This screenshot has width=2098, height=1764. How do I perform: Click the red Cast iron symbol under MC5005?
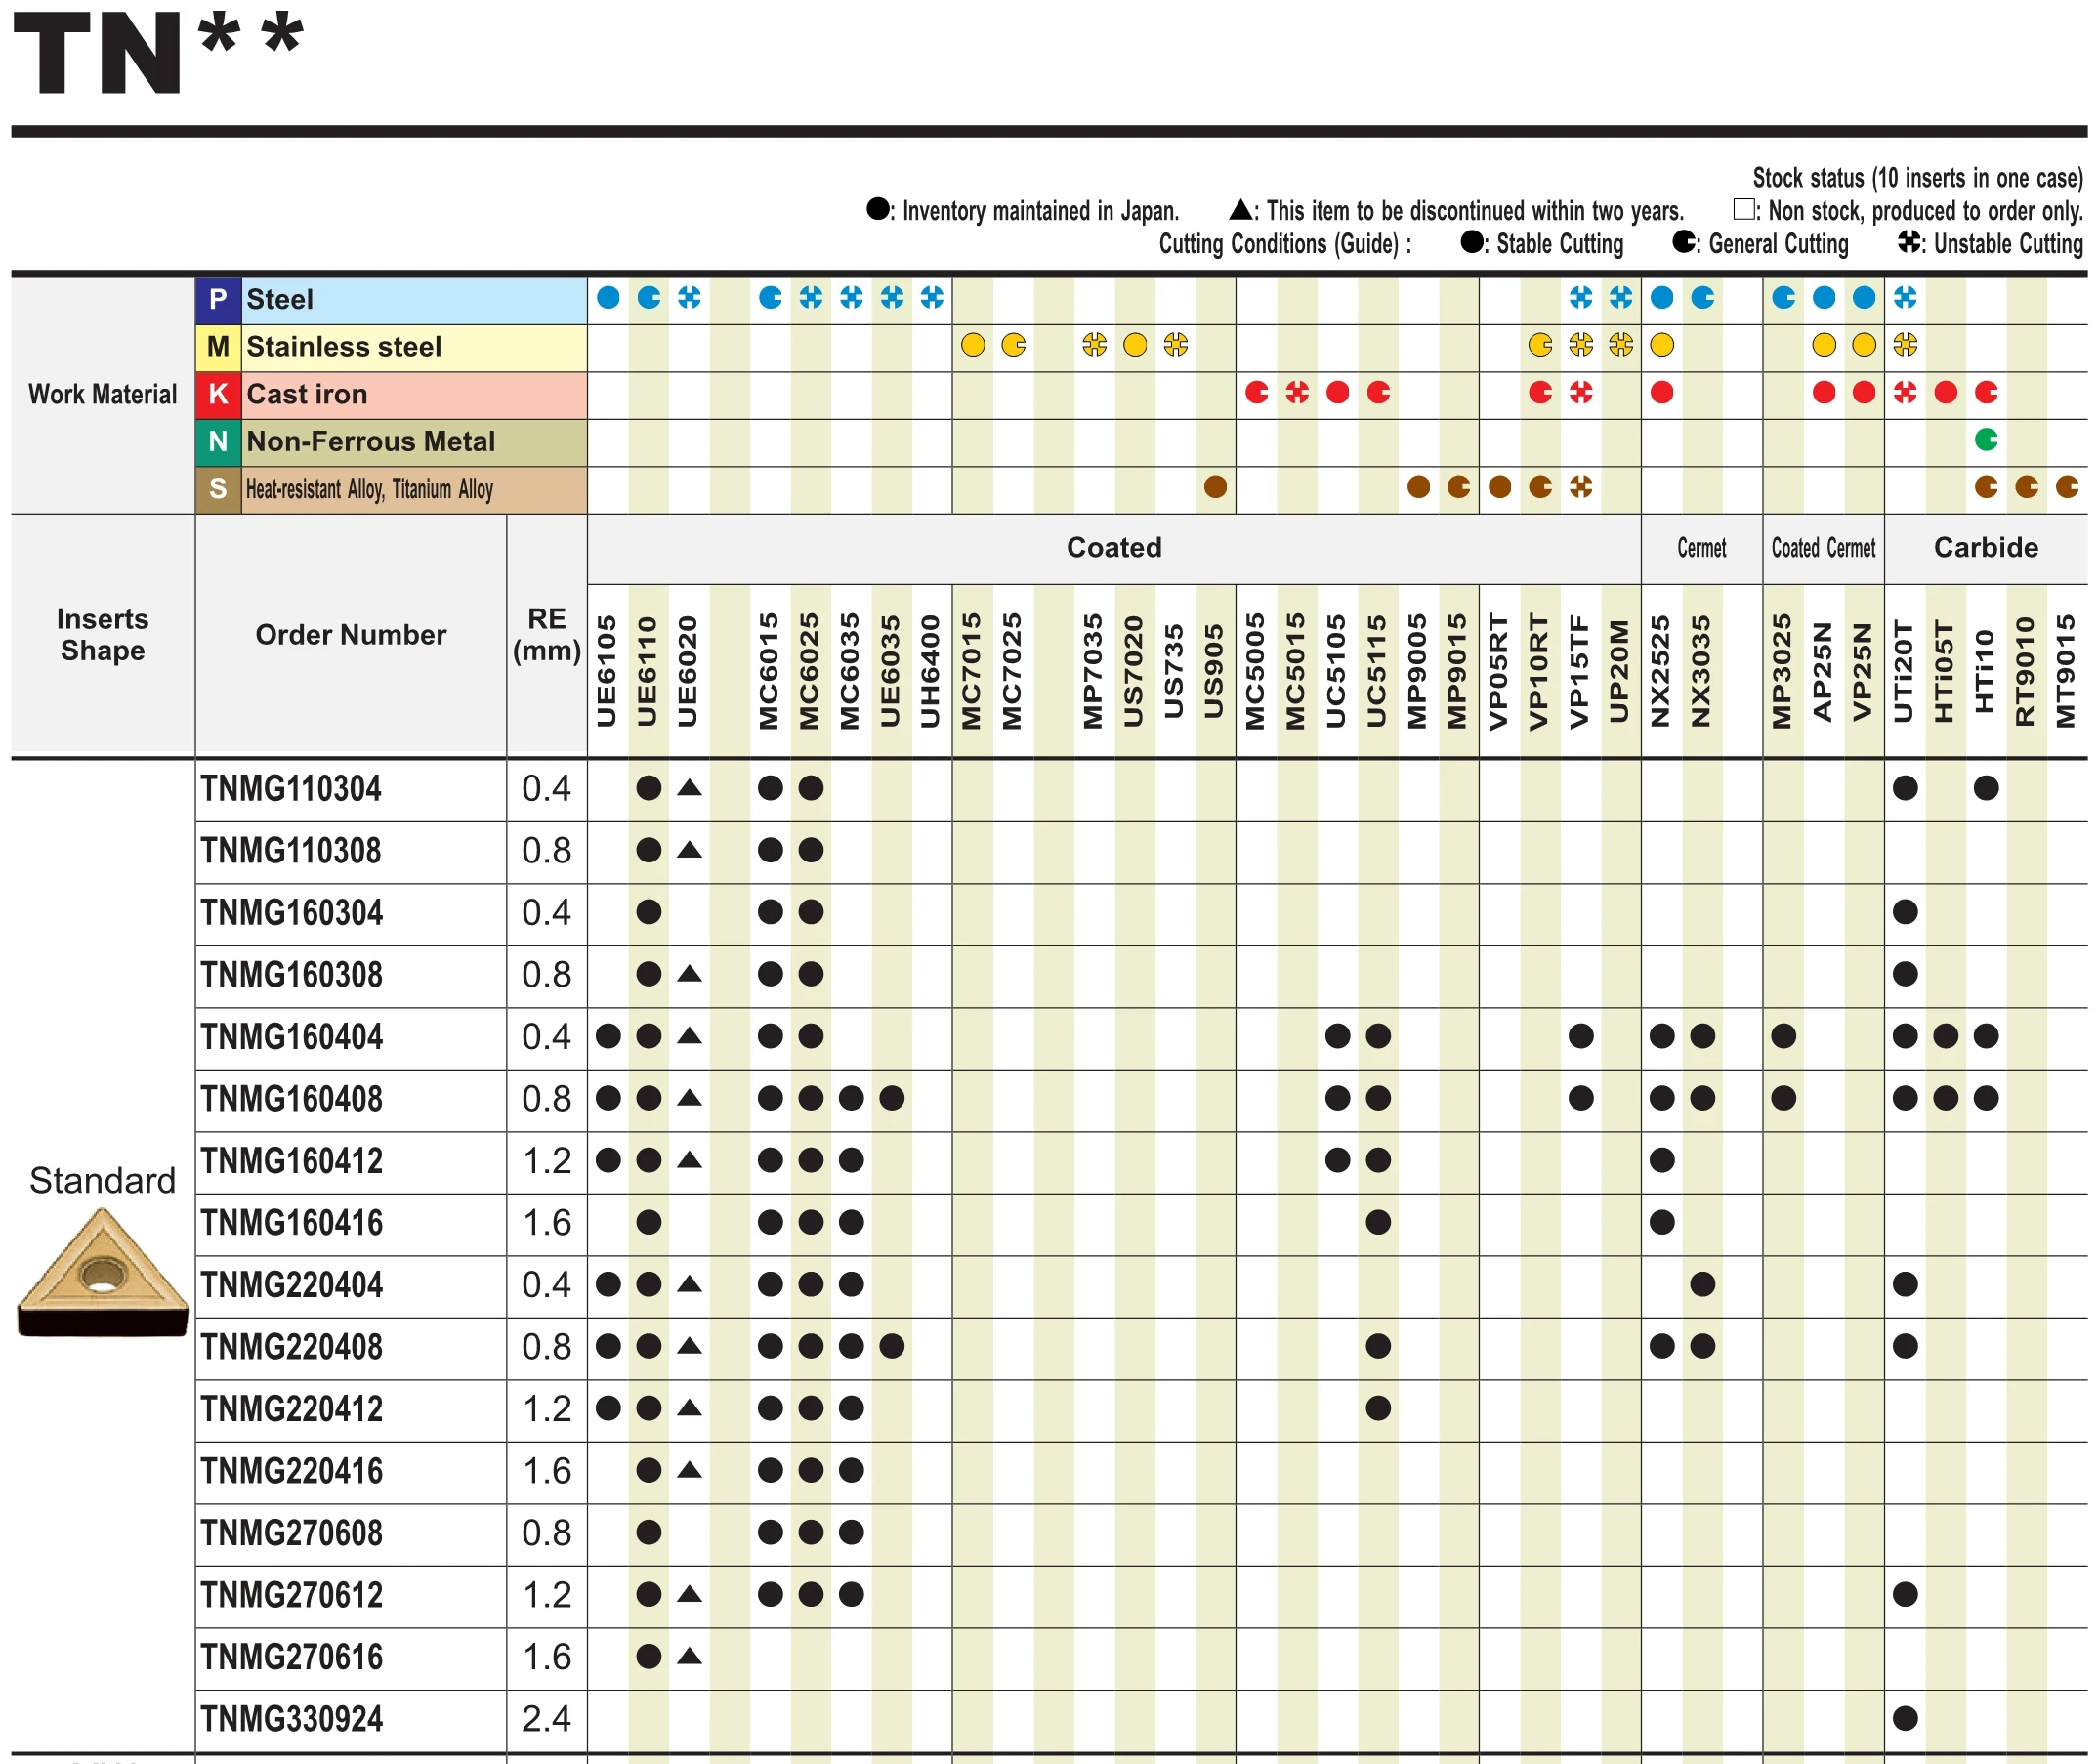(1257, 392)
